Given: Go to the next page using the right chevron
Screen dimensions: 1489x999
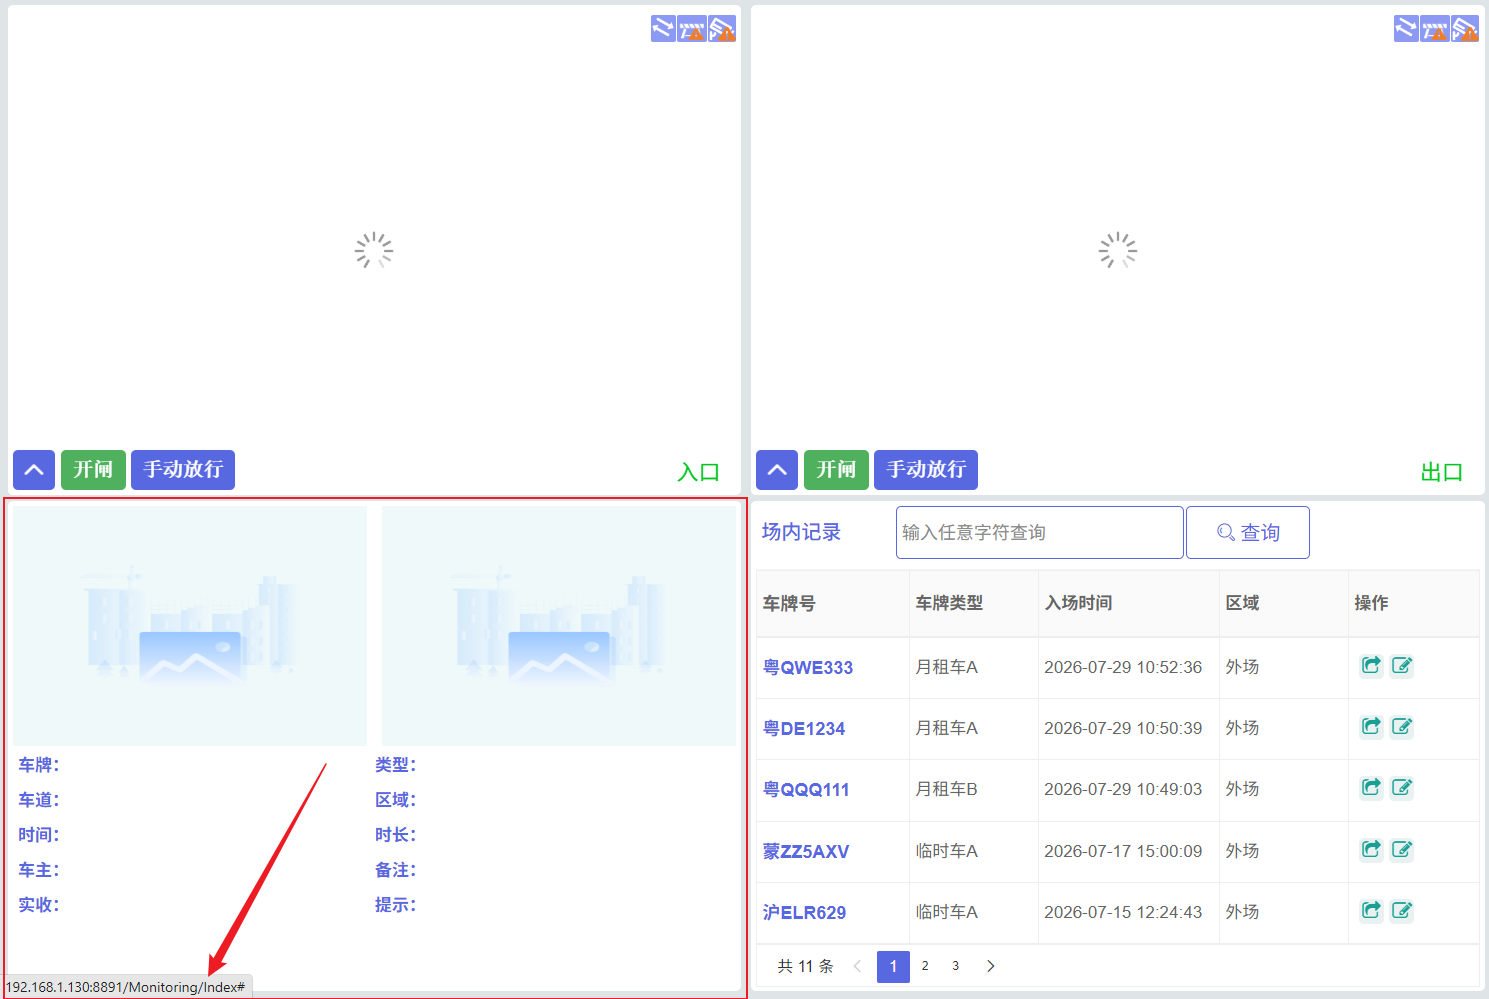Looking at the screenshot, I should pos(990,966).
